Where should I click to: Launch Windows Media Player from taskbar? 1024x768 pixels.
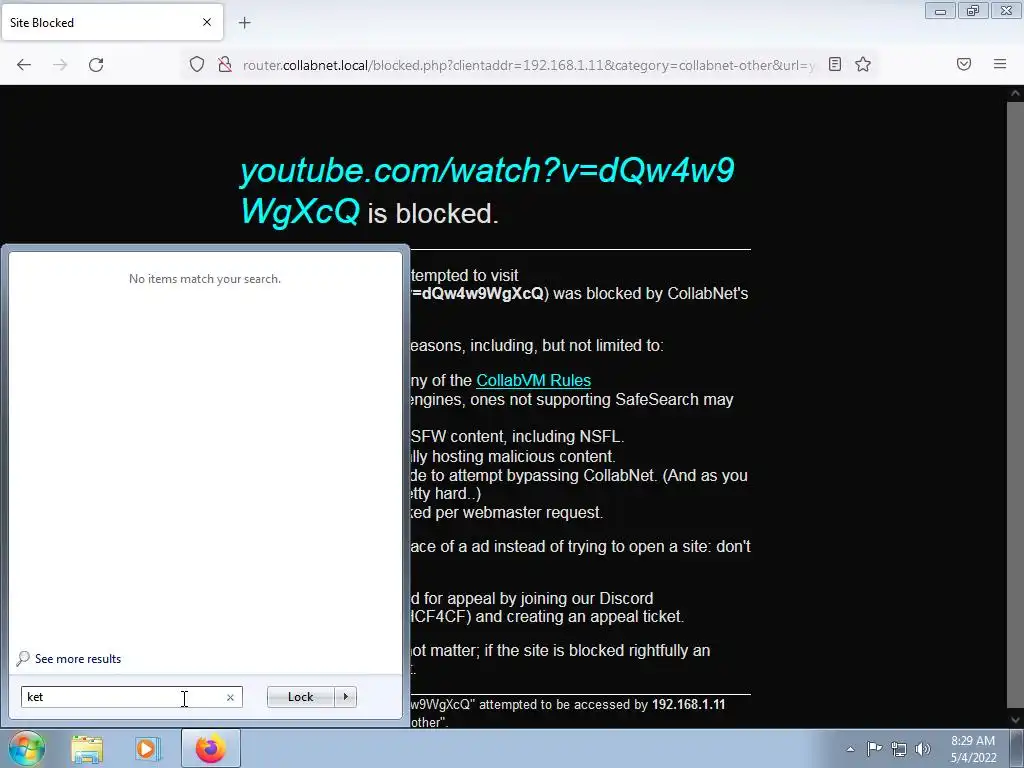click(x=148, y=749)
